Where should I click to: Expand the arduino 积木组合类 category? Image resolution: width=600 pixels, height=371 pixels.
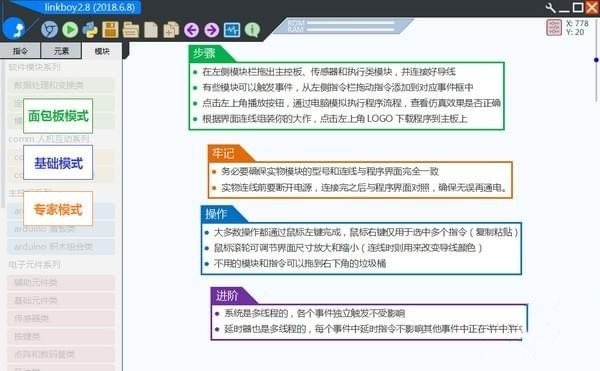click(x=61, y=247)
